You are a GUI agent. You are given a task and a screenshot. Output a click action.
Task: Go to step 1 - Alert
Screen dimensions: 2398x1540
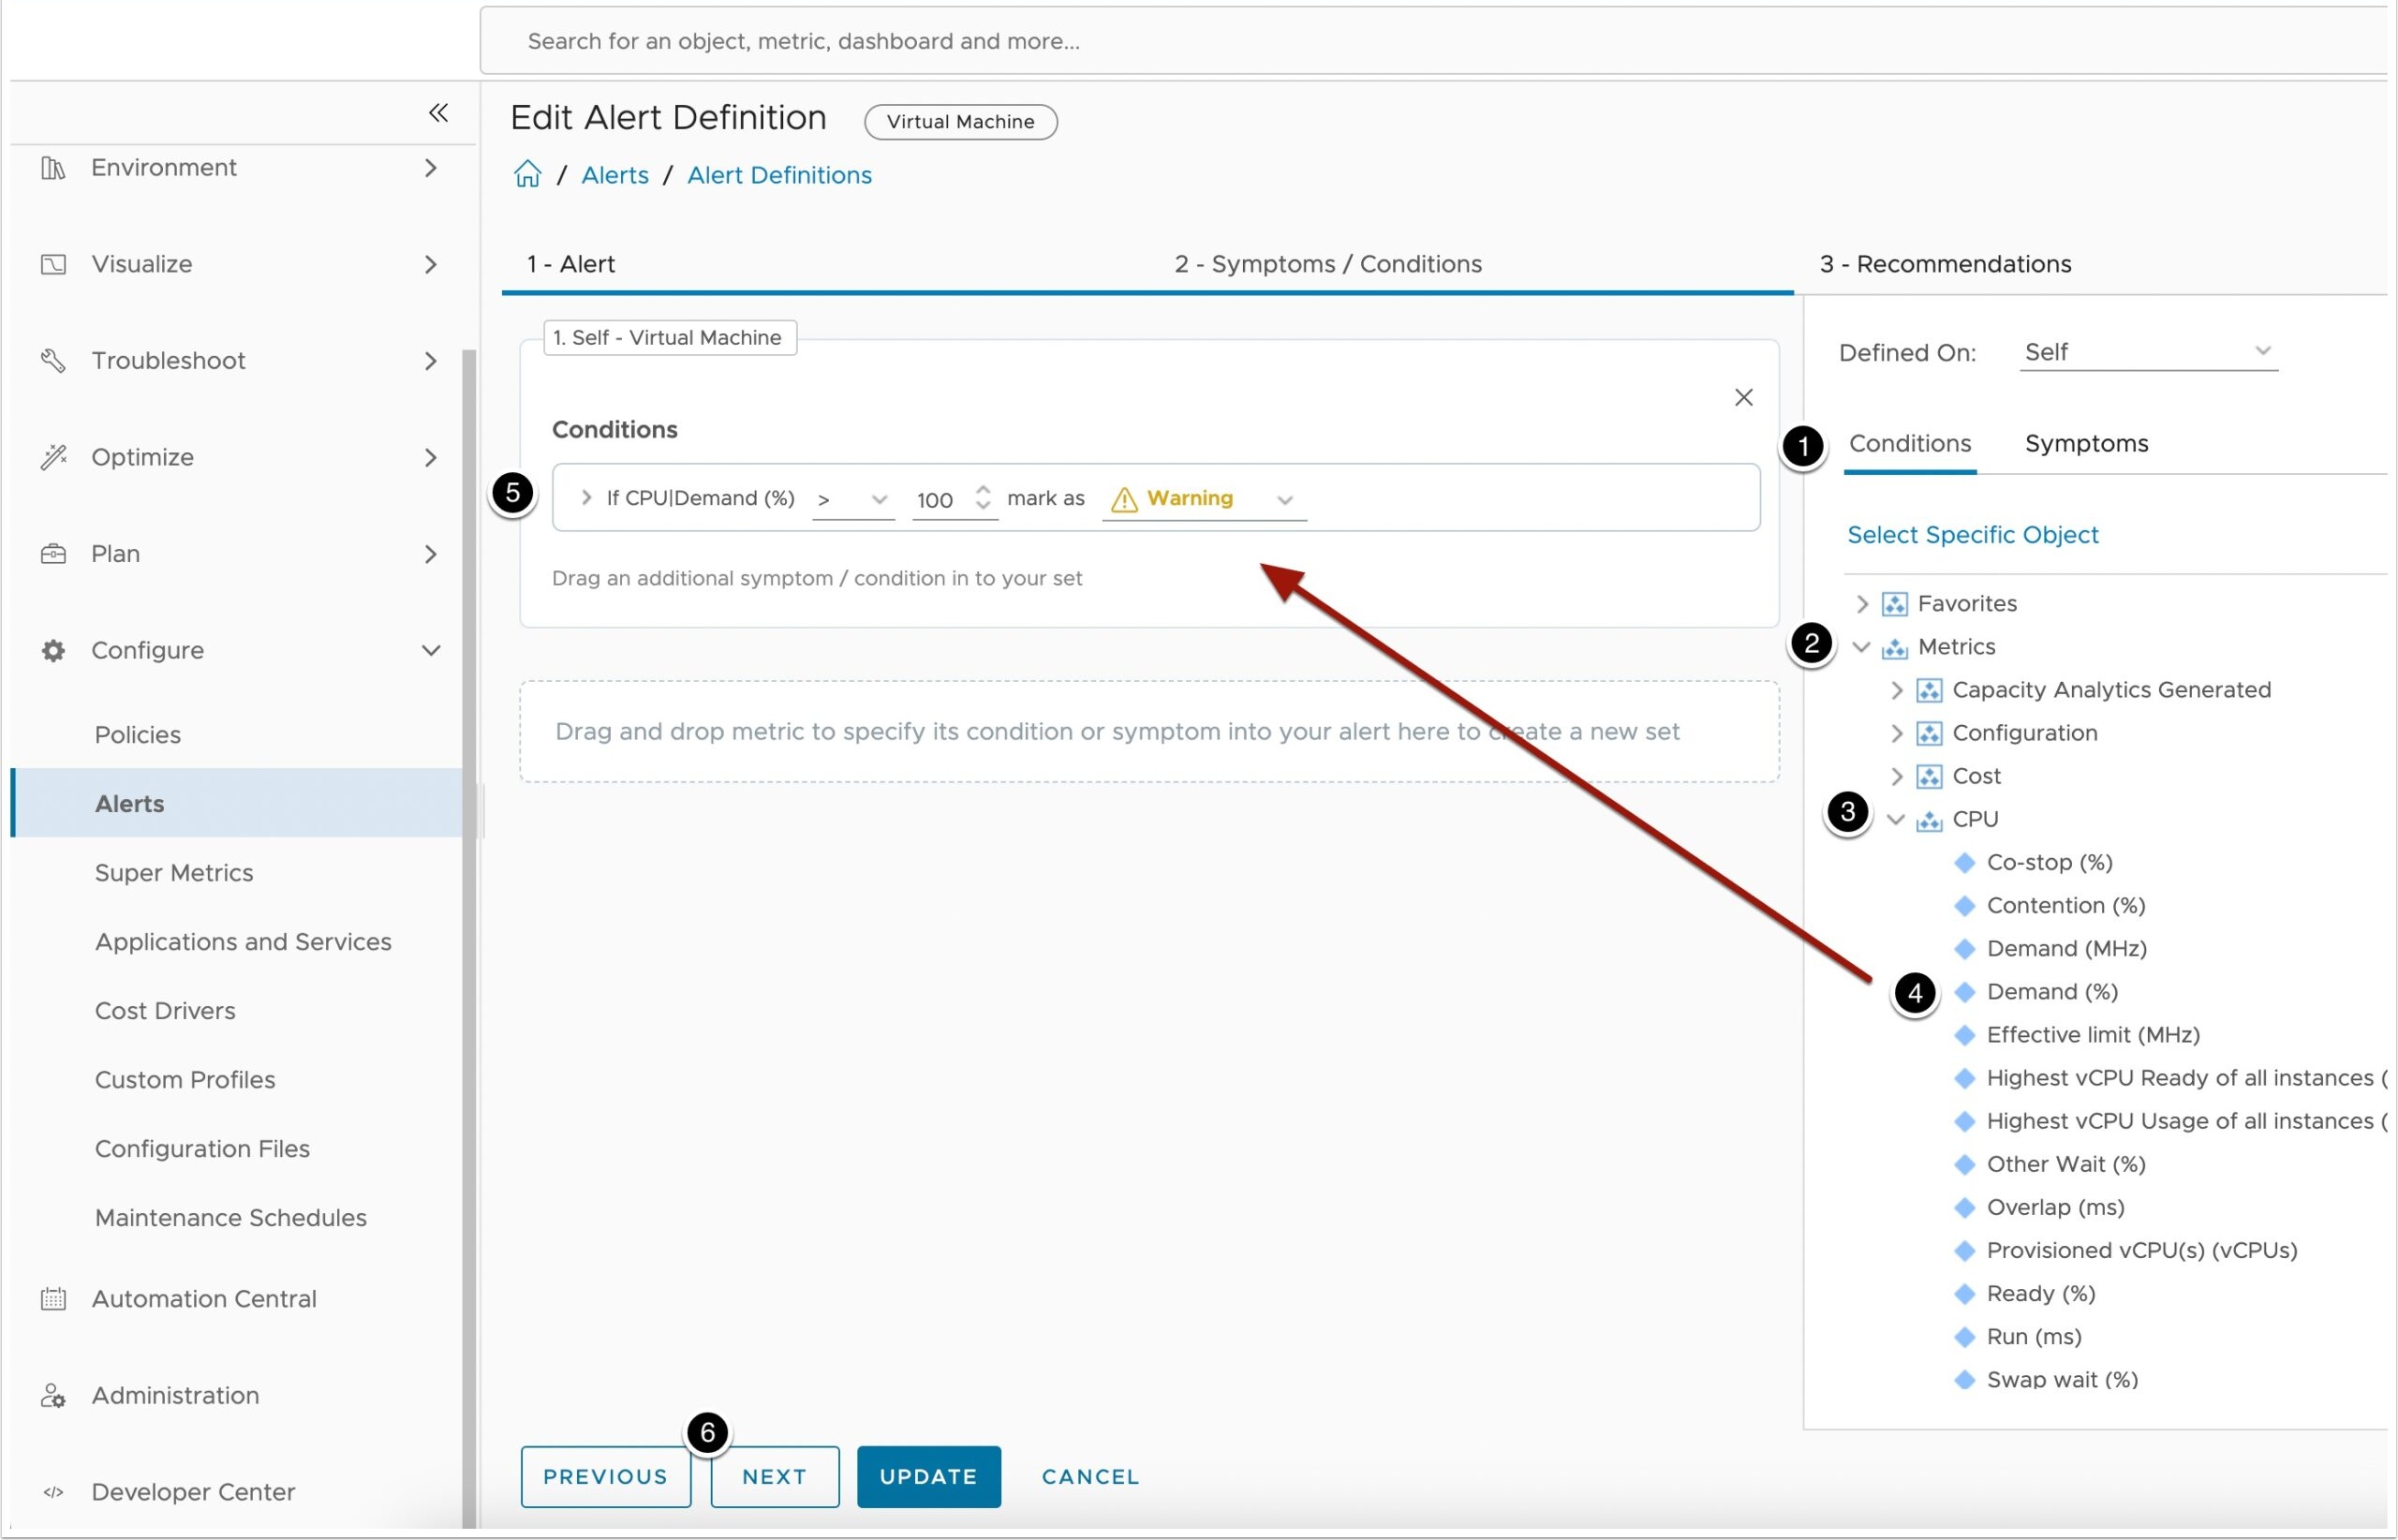[571, 264]
